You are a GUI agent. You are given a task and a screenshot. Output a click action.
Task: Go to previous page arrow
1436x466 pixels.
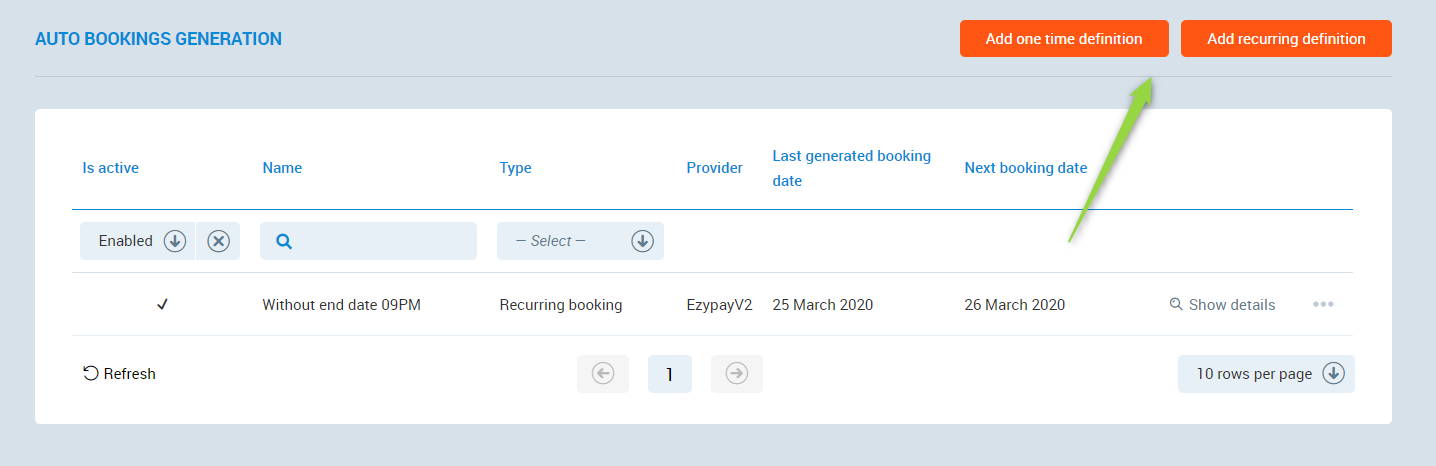603,374
